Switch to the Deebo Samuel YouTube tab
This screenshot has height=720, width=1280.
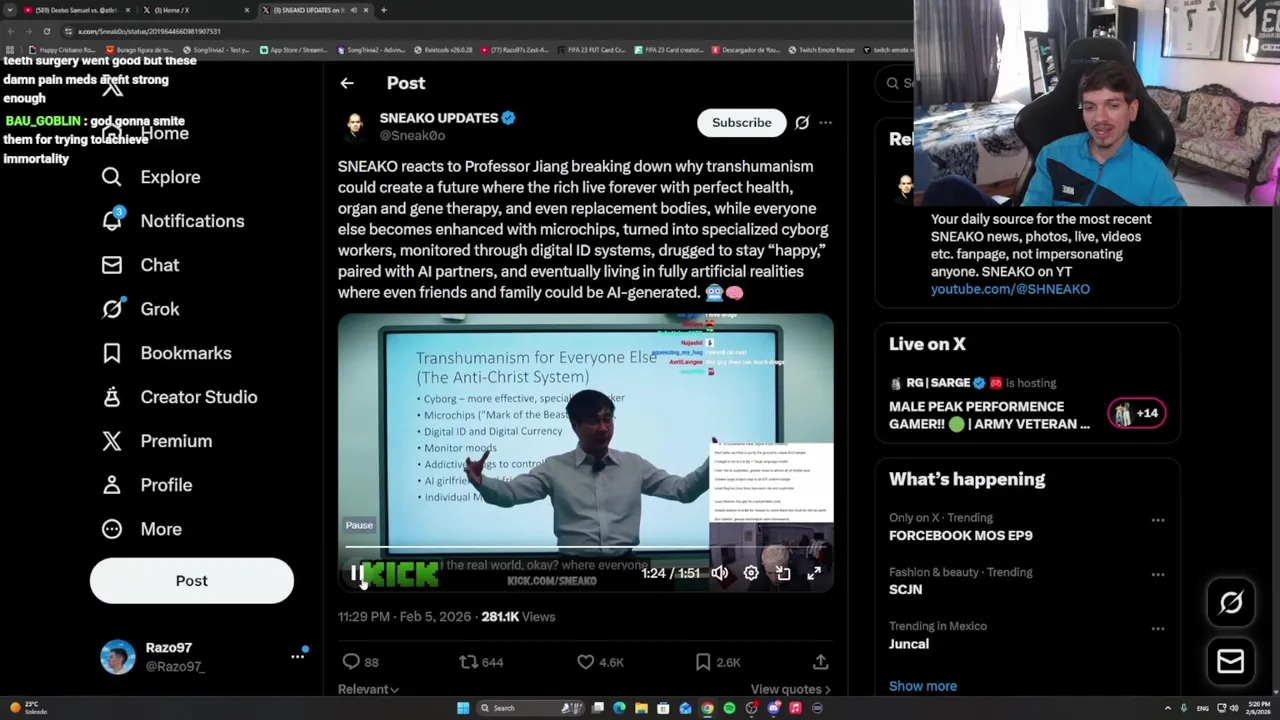pyautogui.click(x=76, y=10)
